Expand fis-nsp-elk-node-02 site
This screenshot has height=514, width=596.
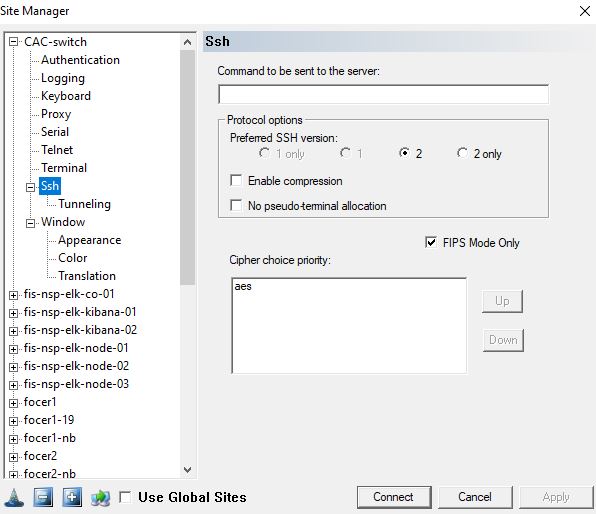(13, 367)
